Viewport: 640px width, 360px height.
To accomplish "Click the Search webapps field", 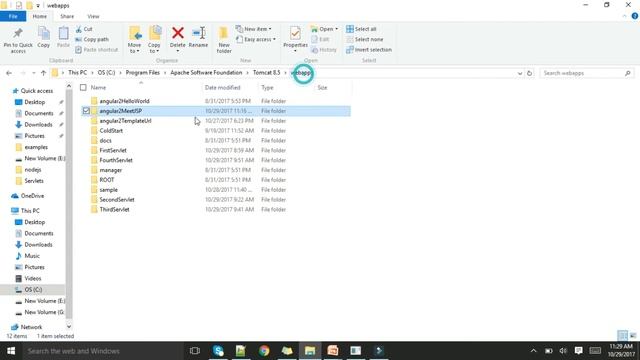I will [587, 73].
